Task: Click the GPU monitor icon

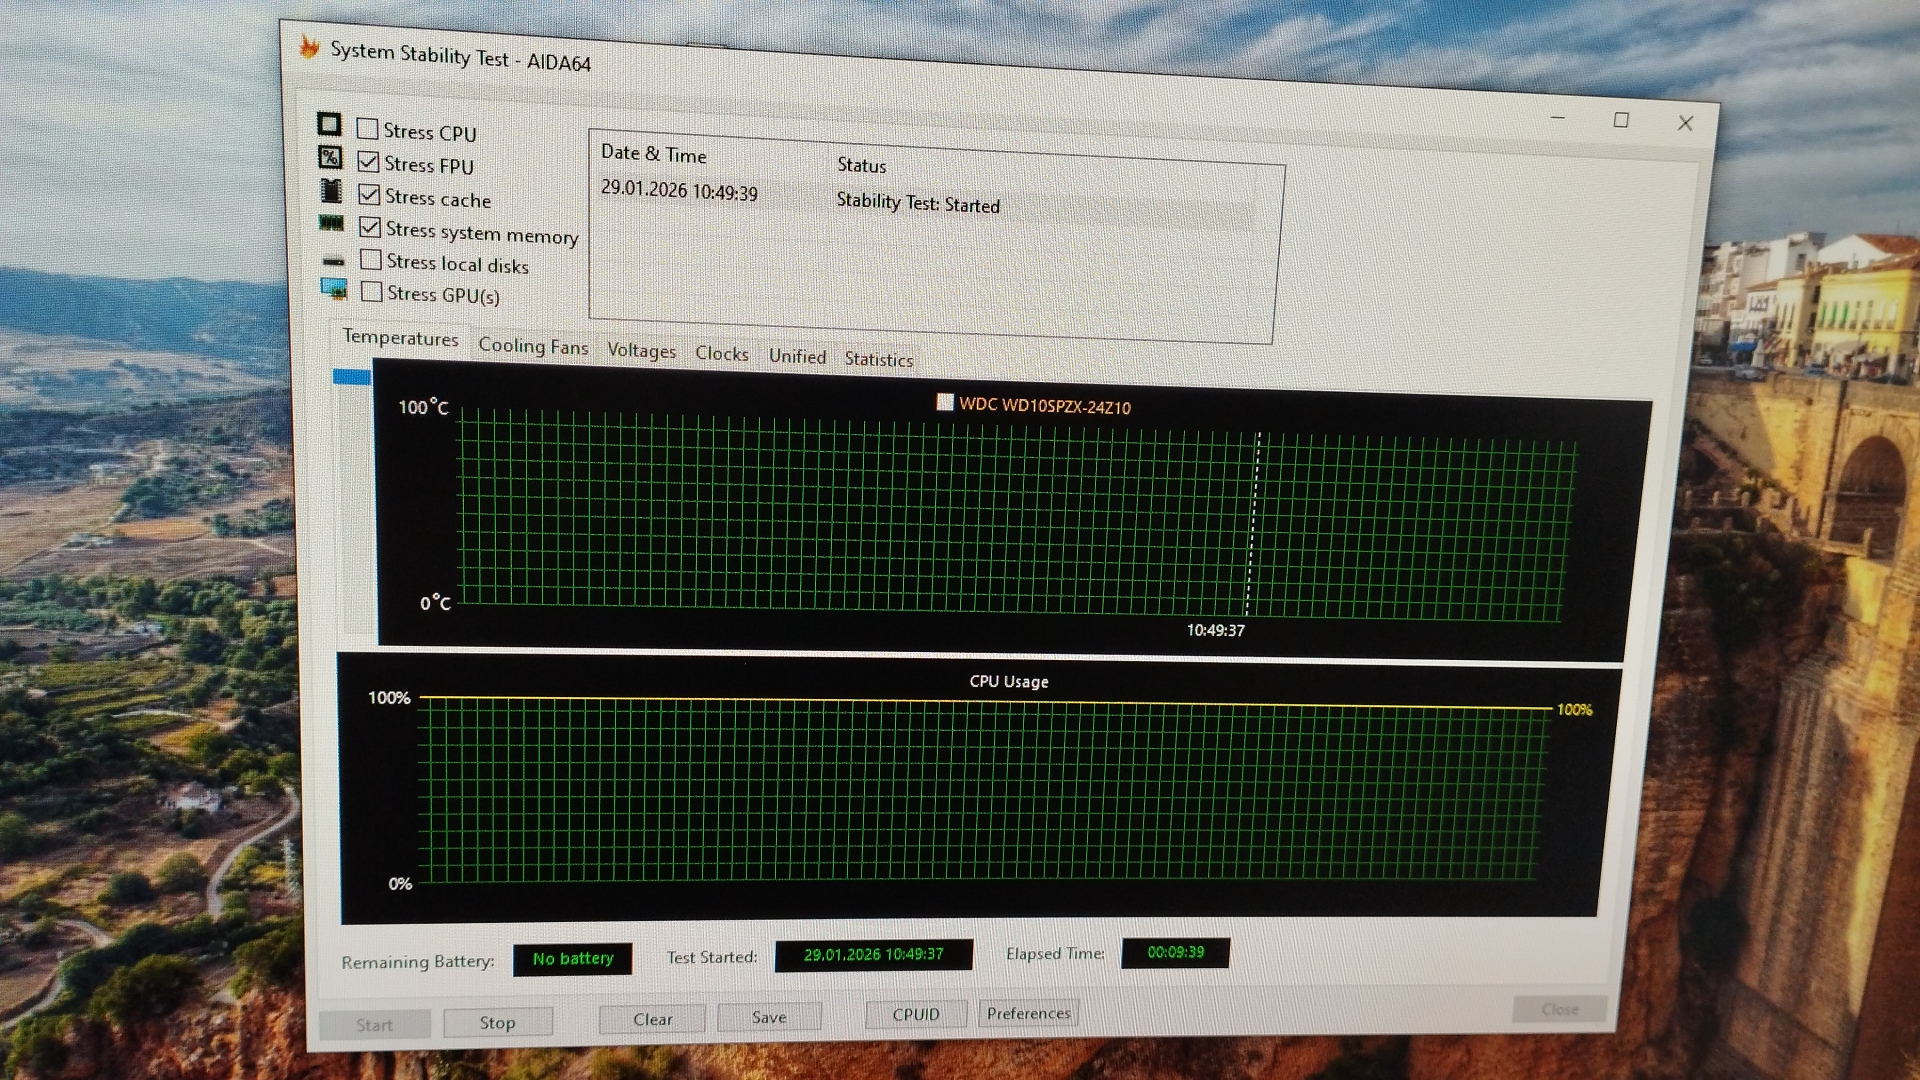Action: click(x=334, y=289)
